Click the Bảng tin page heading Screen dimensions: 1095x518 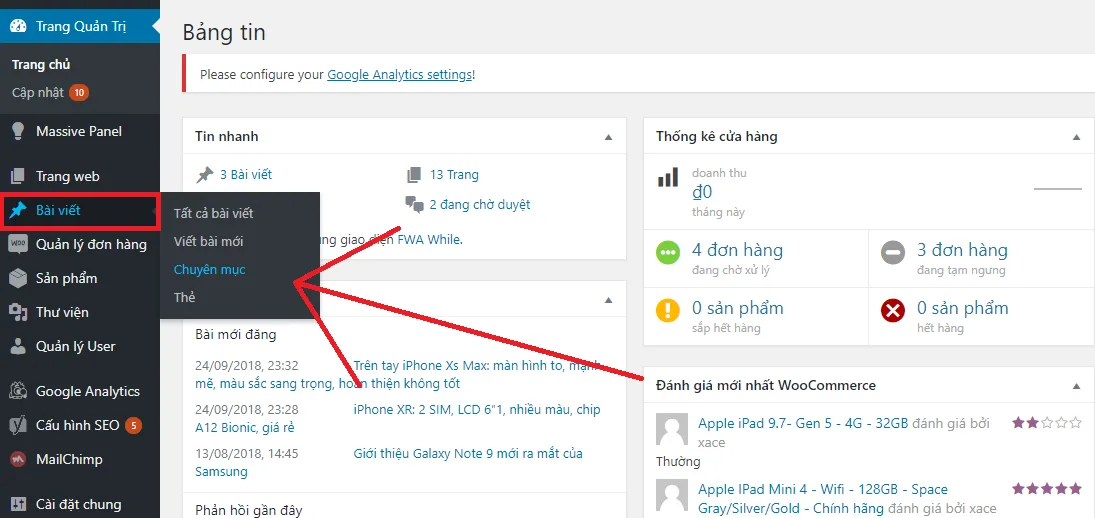pos(223,32)
